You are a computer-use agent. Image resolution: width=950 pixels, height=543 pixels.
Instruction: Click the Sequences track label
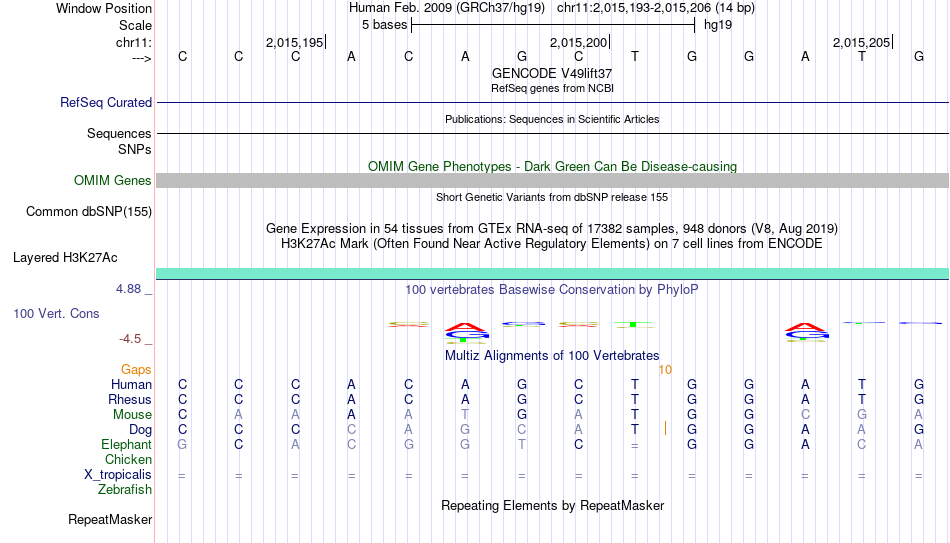click(119, 133)
